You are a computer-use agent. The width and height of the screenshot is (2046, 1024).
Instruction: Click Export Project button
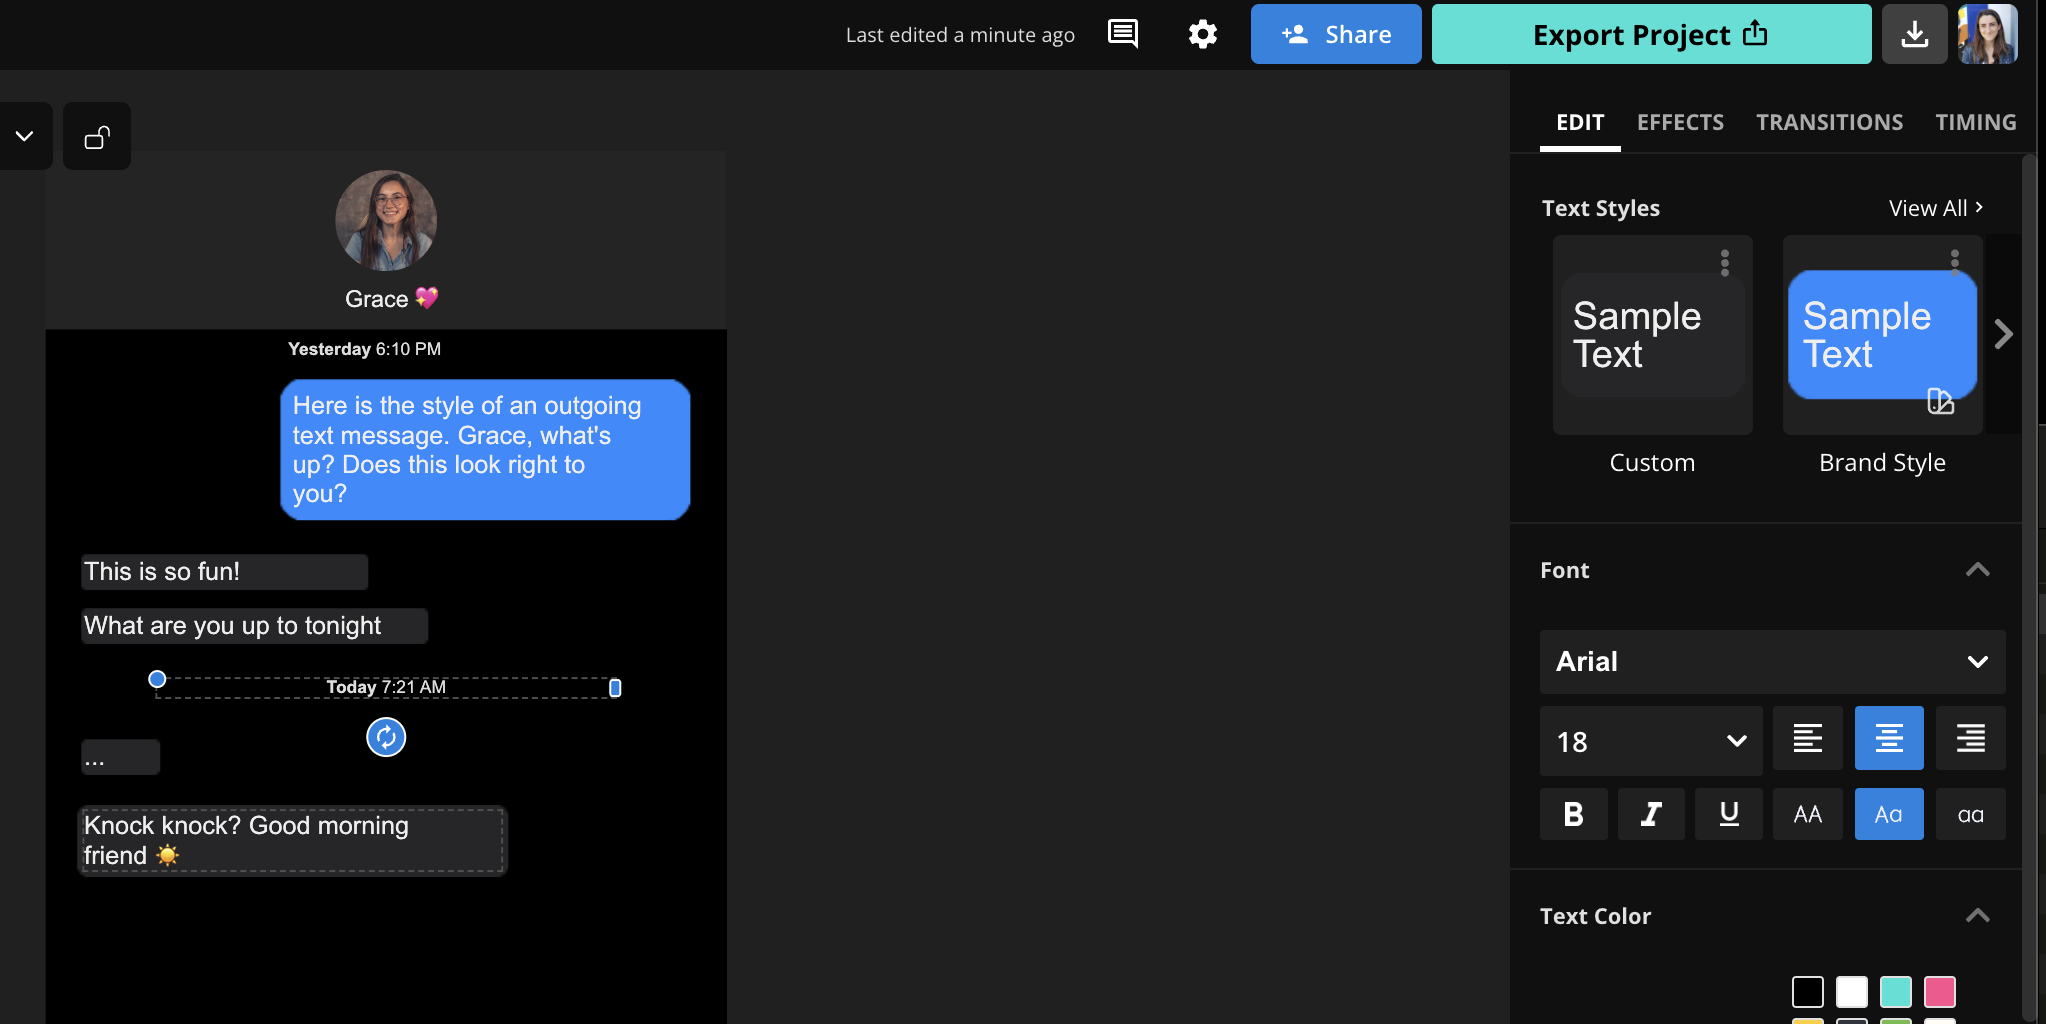1652,34
